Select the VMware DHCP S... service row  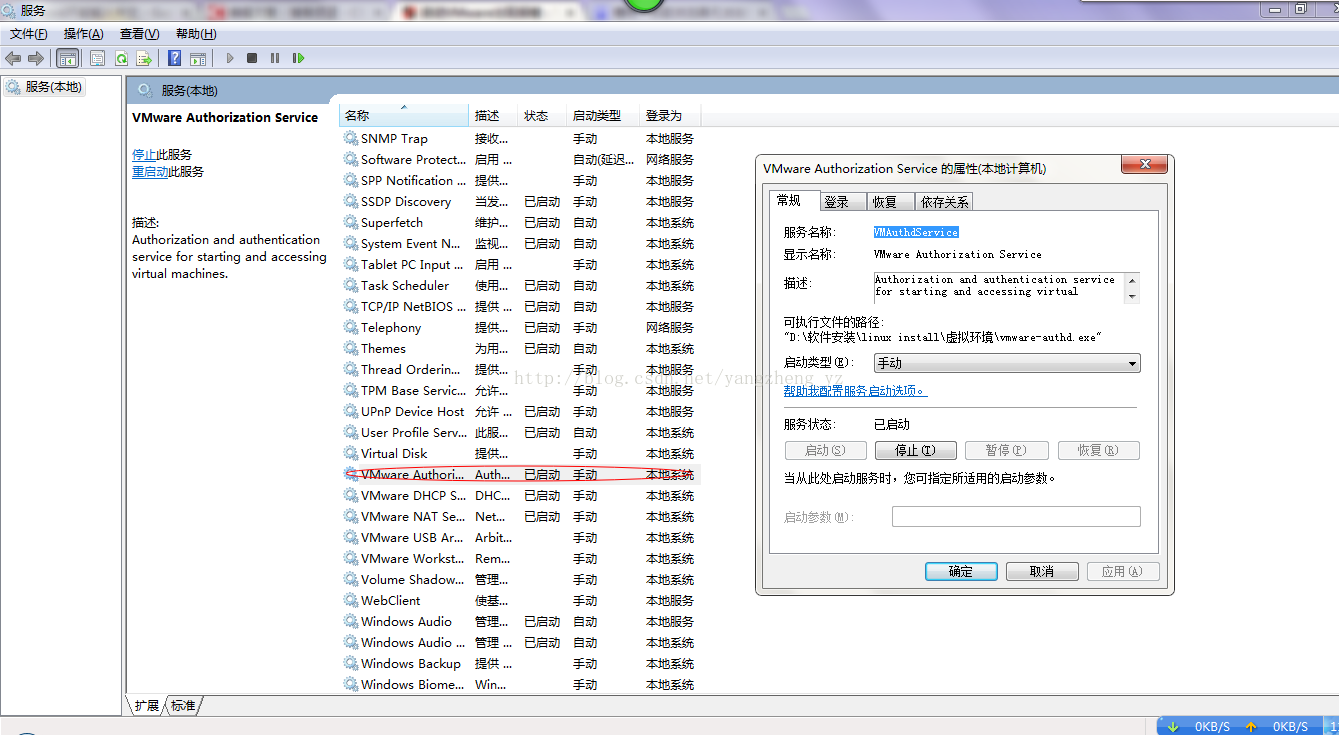tap(520, 495)
